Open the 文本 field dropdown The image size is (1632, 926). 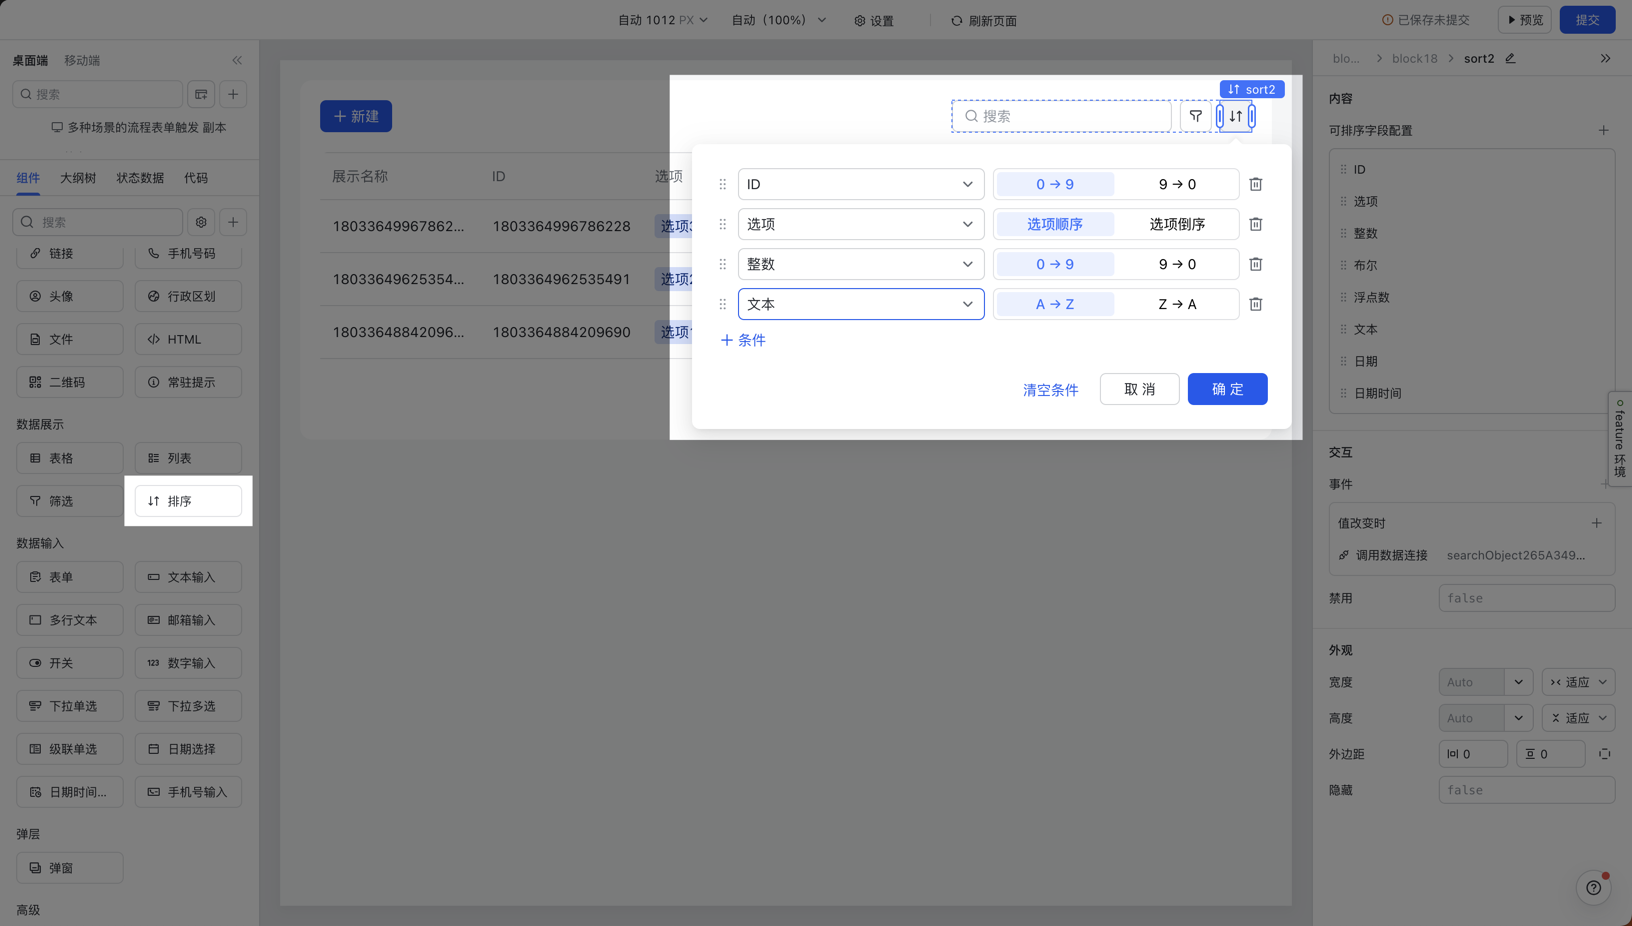click(861, 304)
